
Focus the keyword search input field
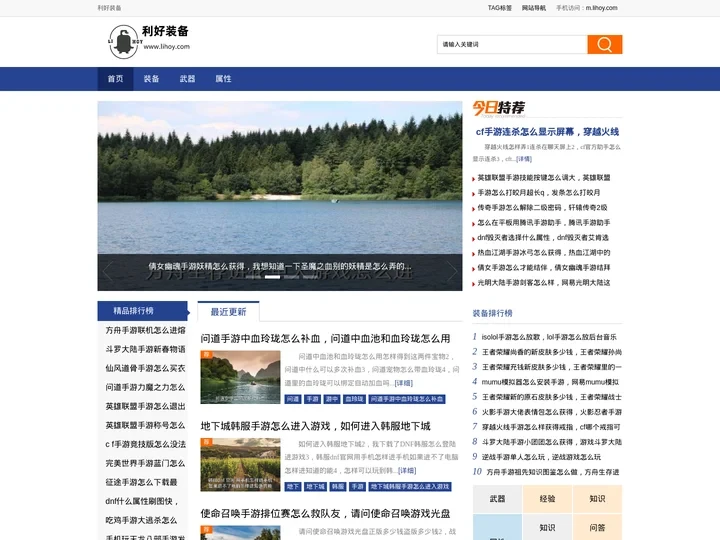pos(512,45)
